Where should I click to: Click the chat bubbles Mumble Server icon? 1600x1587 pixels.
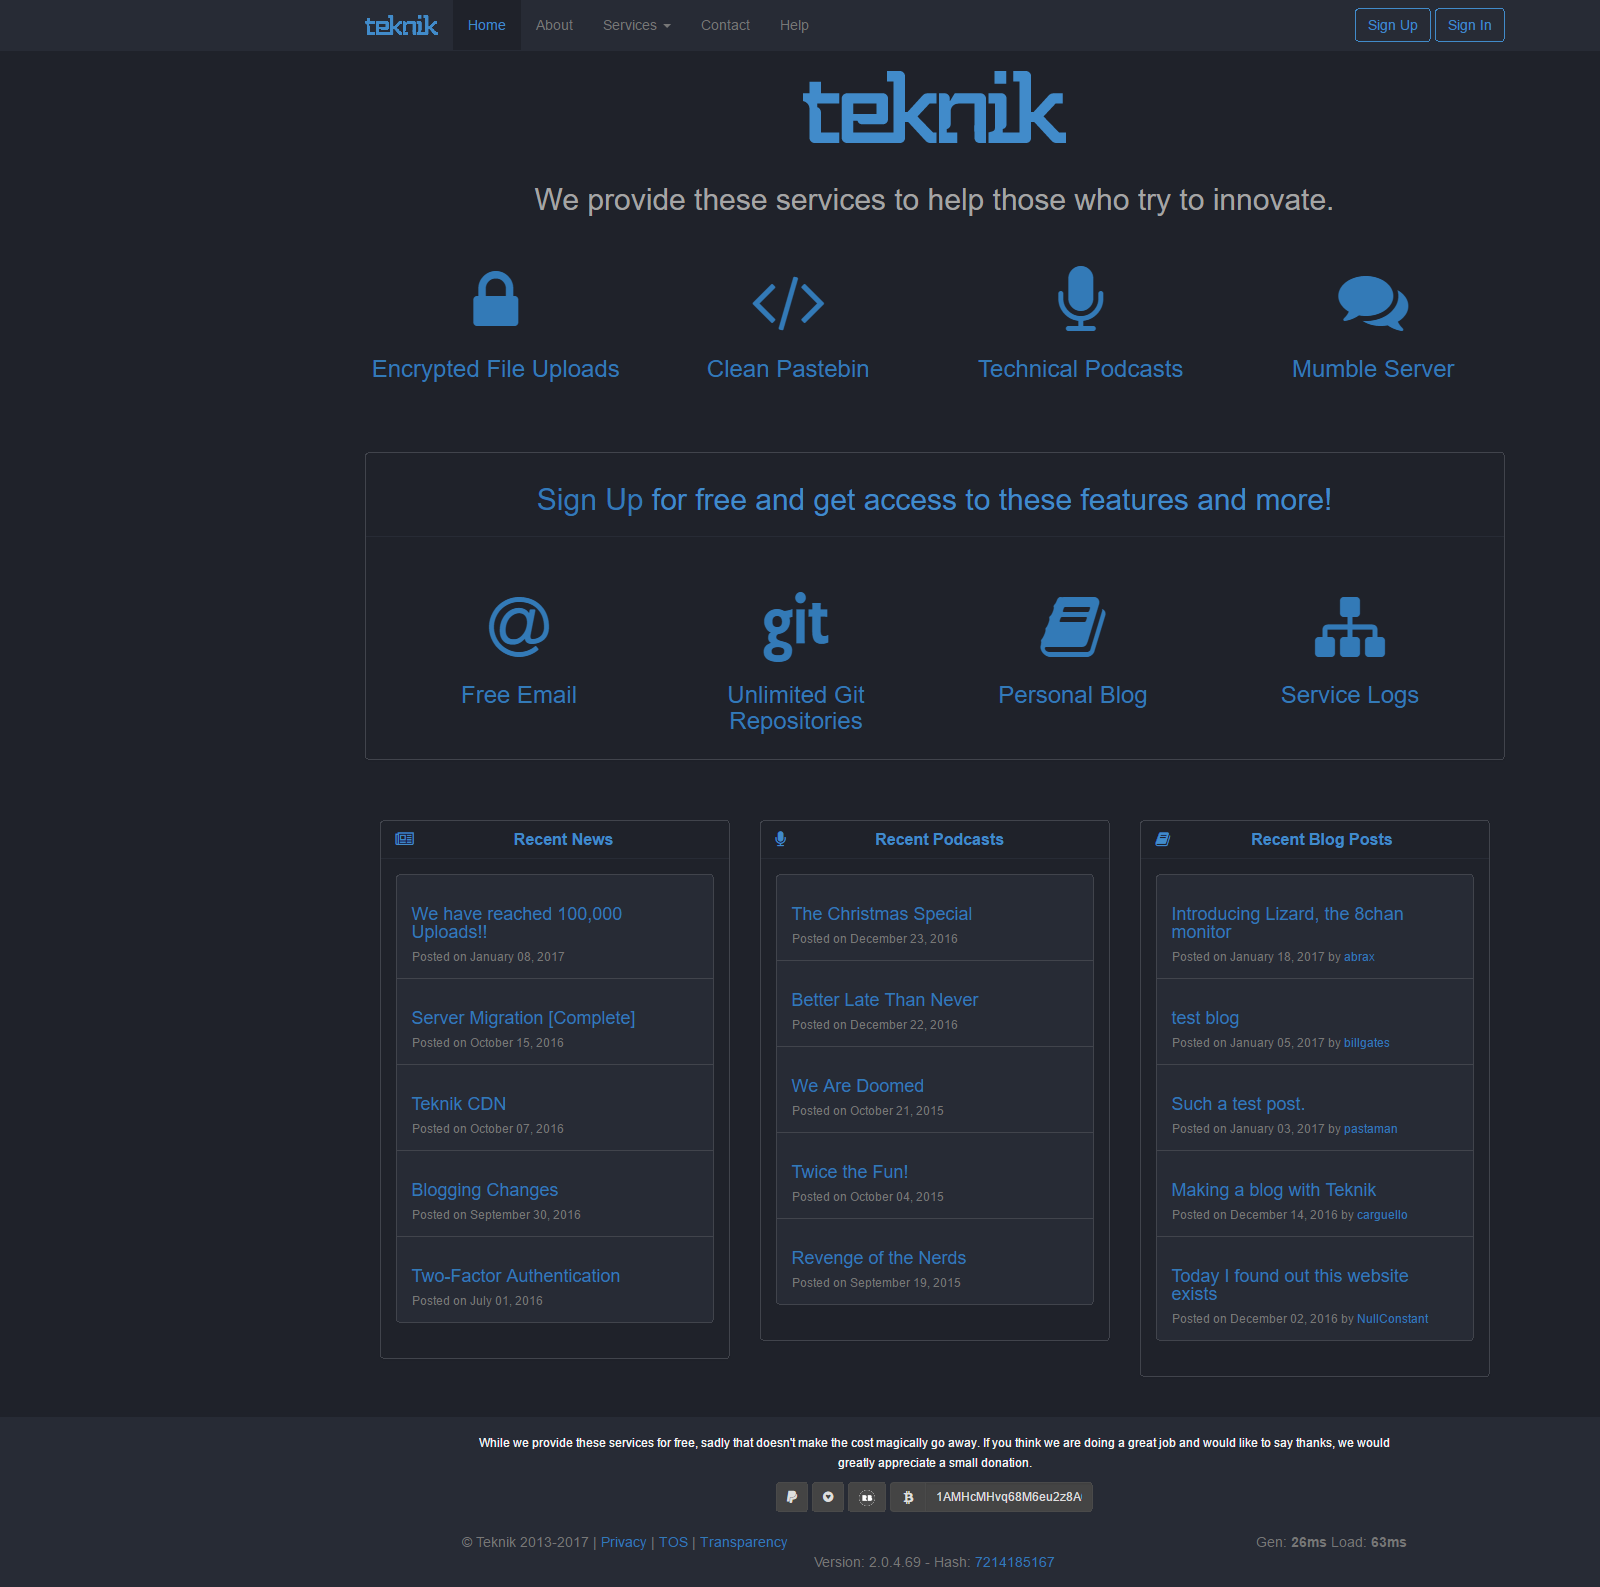[x=1373, y=303]
